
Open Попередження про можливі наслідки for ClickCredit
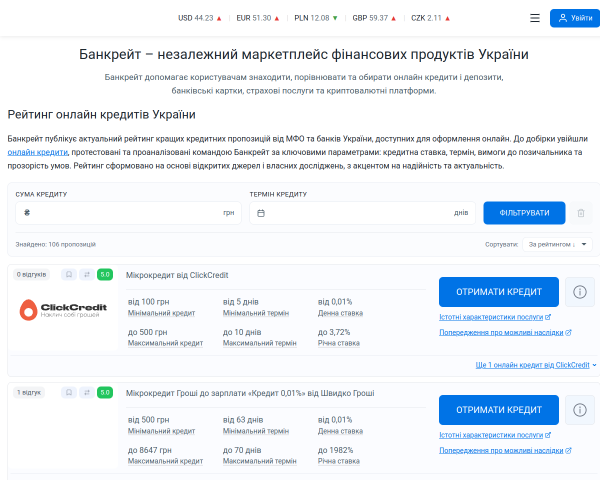tap(505, 332)
